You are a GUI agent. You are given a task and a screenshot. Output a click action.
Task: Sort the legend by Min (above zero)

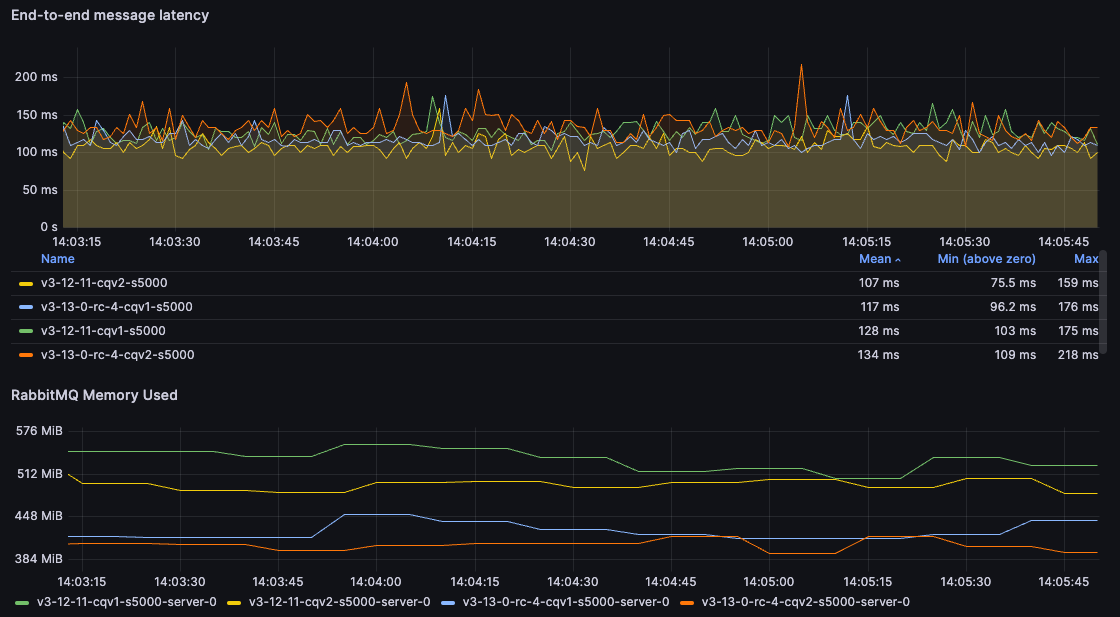(x=986, y=258)
